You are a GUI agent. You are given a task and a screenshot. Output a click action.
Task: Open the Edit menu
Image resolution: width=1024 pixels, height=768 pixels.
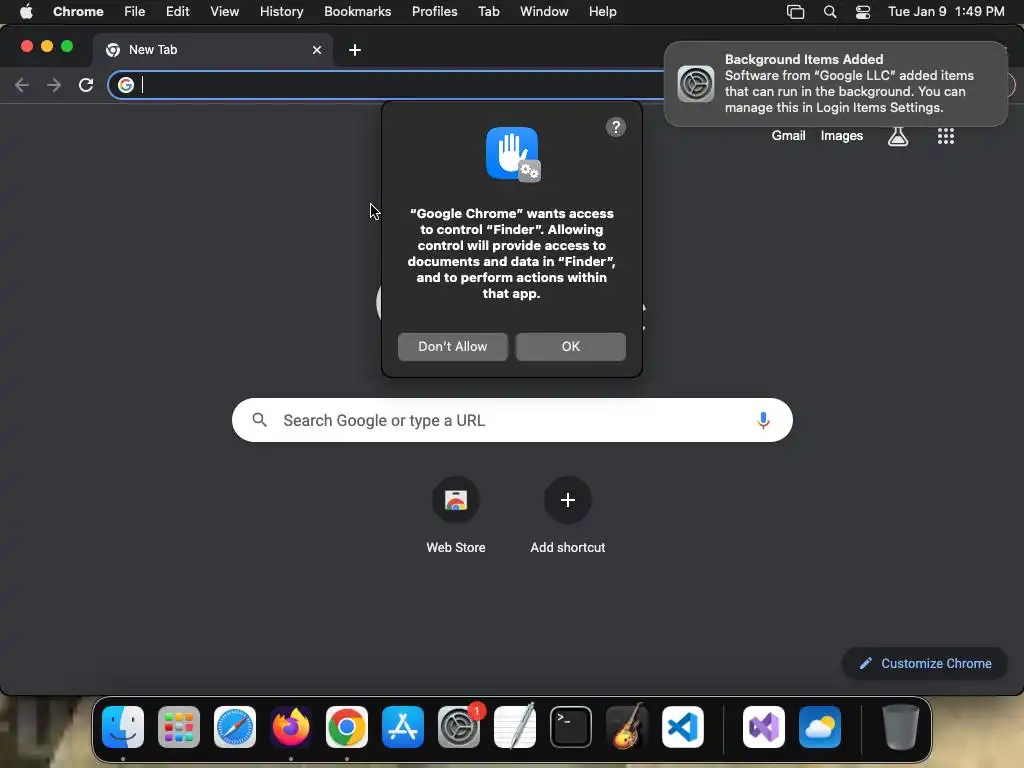pos(178,12)
